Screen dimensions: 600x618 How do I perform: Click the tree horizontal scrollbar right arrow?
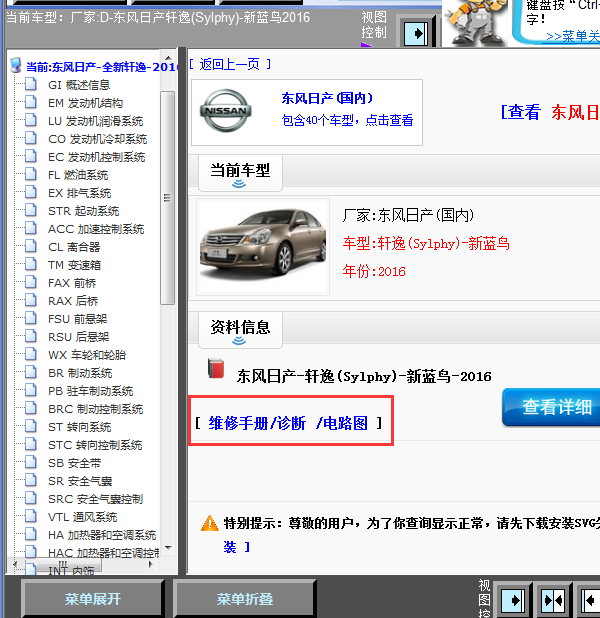coord(151,564)
